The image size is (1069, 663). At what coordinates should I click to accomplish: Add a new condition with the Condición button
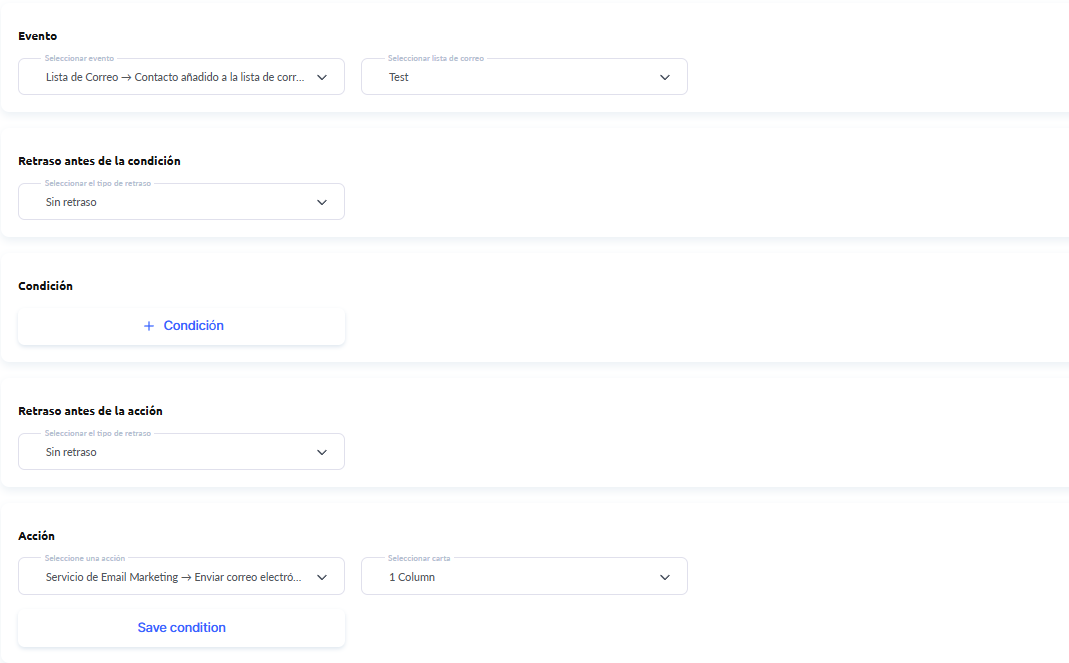point(193,326)
